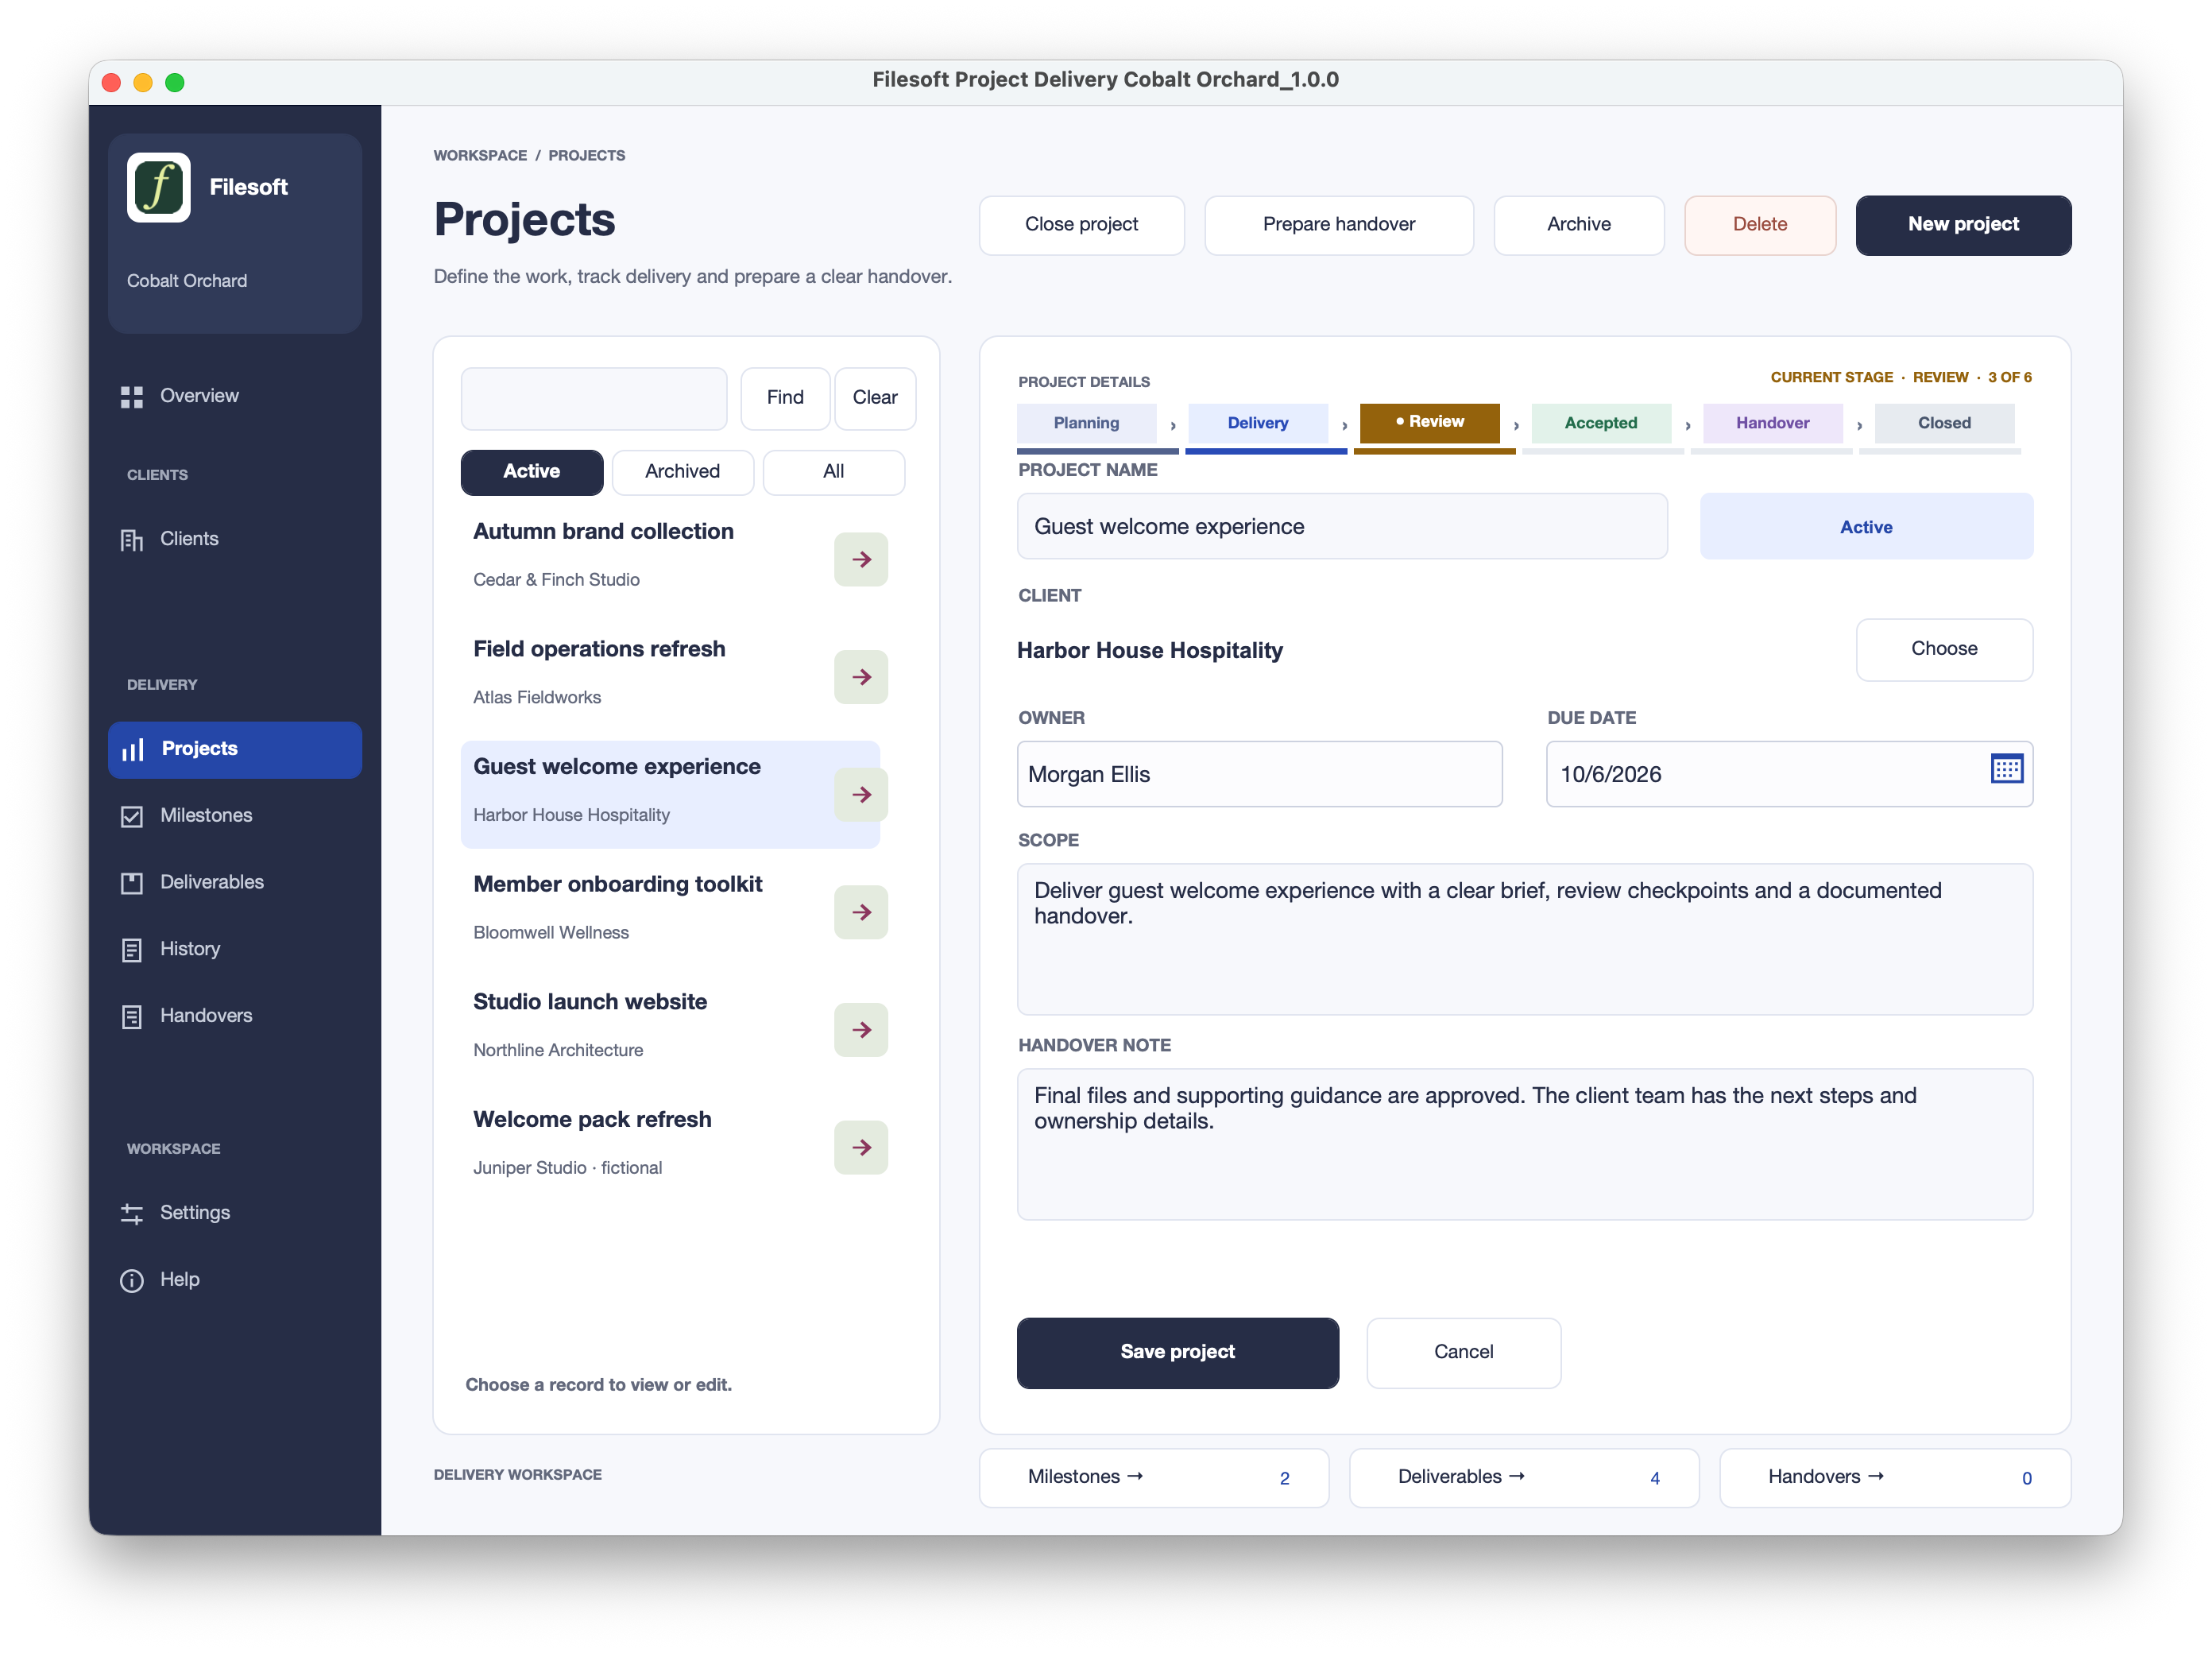Image resolution: width=2212 pixels, height=1653 pixels.
Task: Show Active projects filter
Action: [532, 472]
